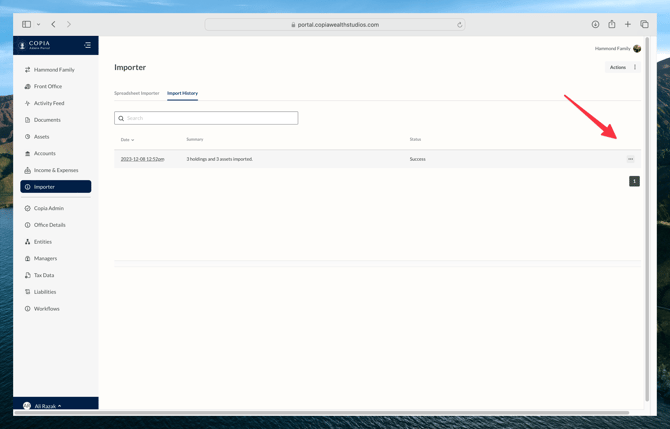Viewport: 670px width, 429px height.
Task: Click into the Search input field
Action: (x=206, y=118)
